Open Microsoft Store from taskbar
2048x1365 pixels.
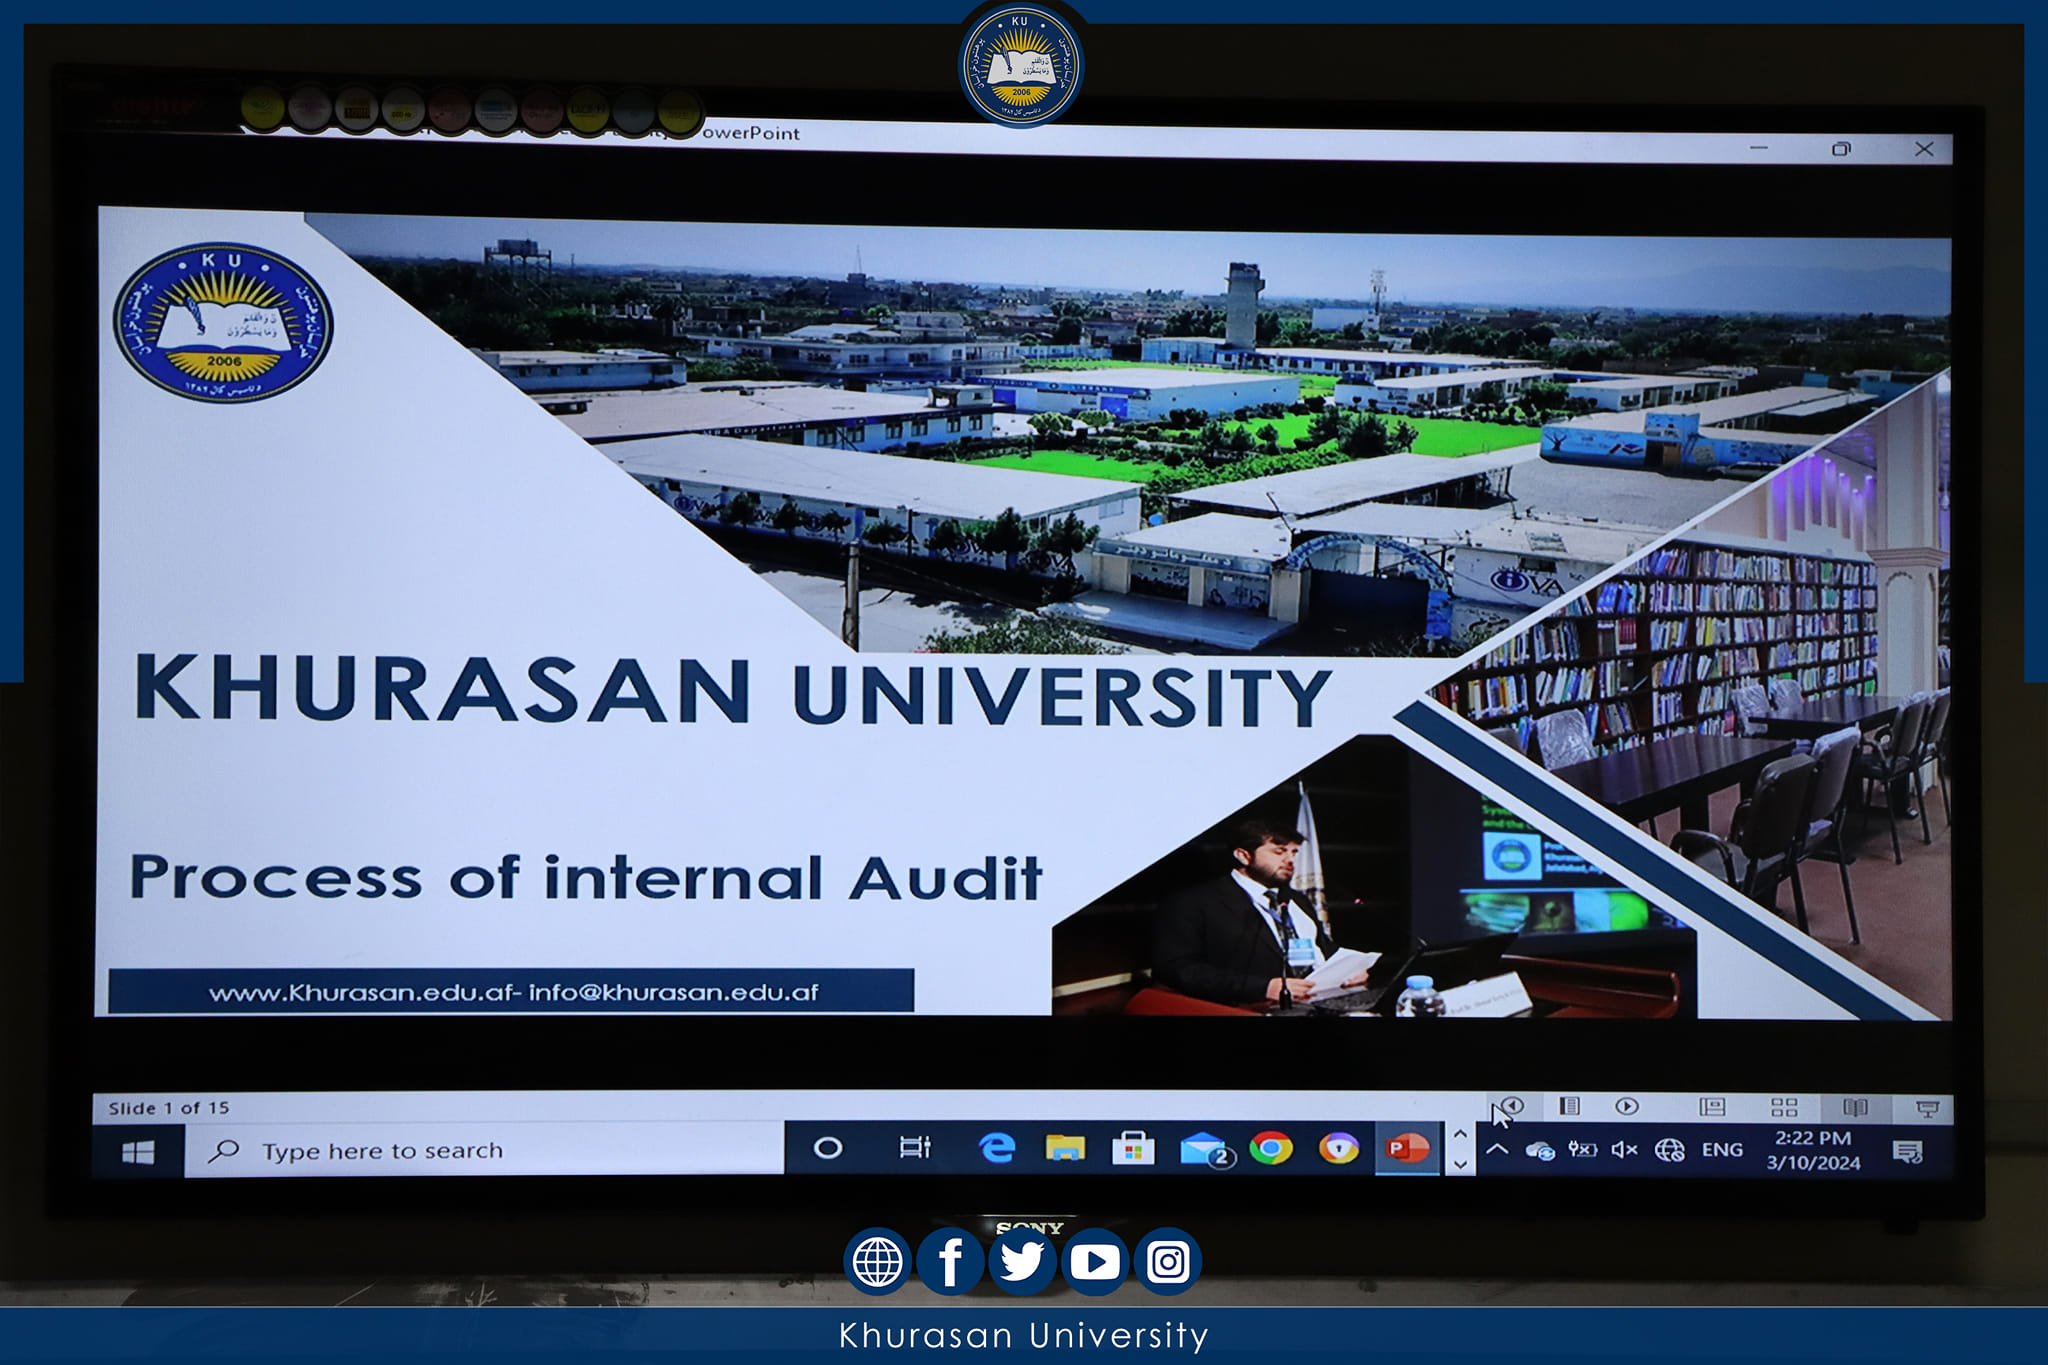1133,1149
